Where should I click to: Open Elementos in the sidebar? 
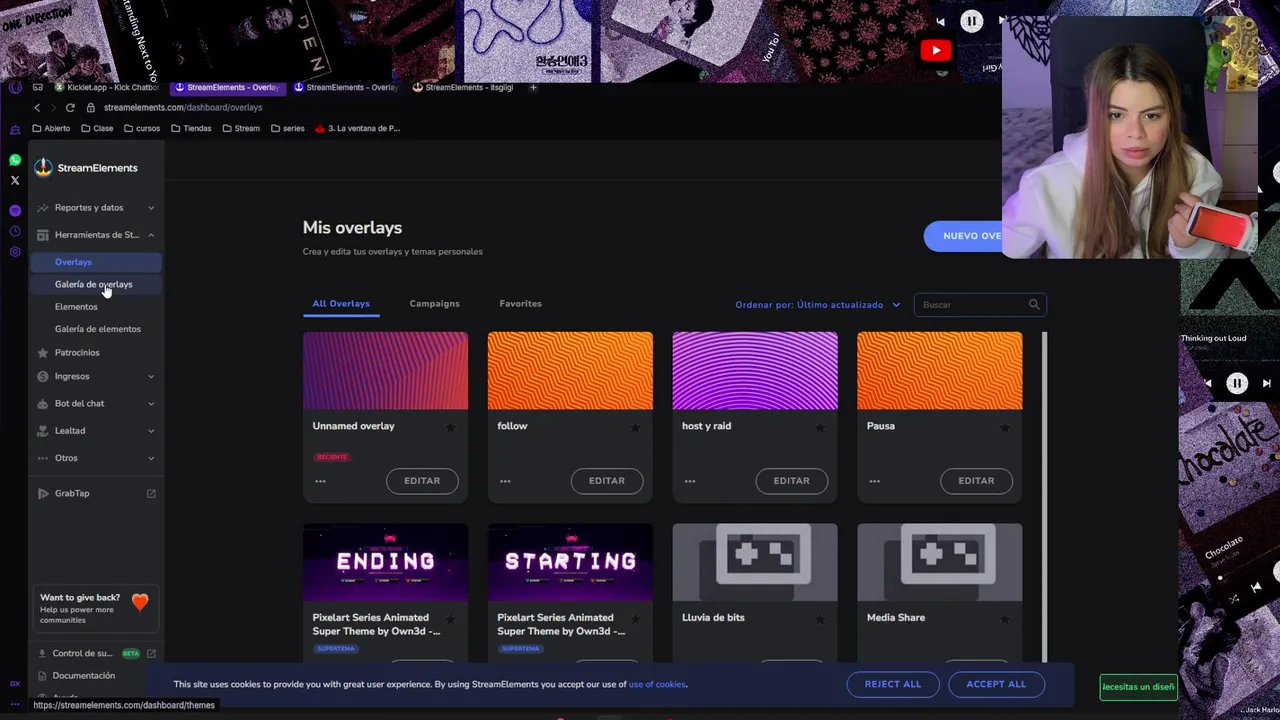pyautogui.click(x=76, y=307)
